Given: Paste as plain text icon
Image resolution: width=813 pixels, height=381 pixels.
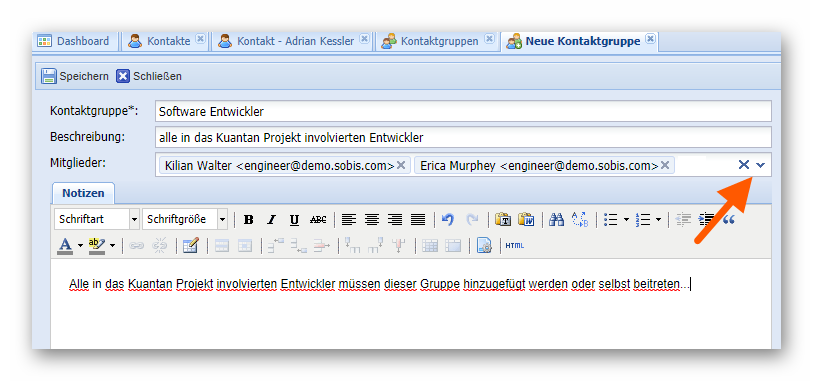Looking at the screenshot, I should pyautogui.click(x=502, y=220).
